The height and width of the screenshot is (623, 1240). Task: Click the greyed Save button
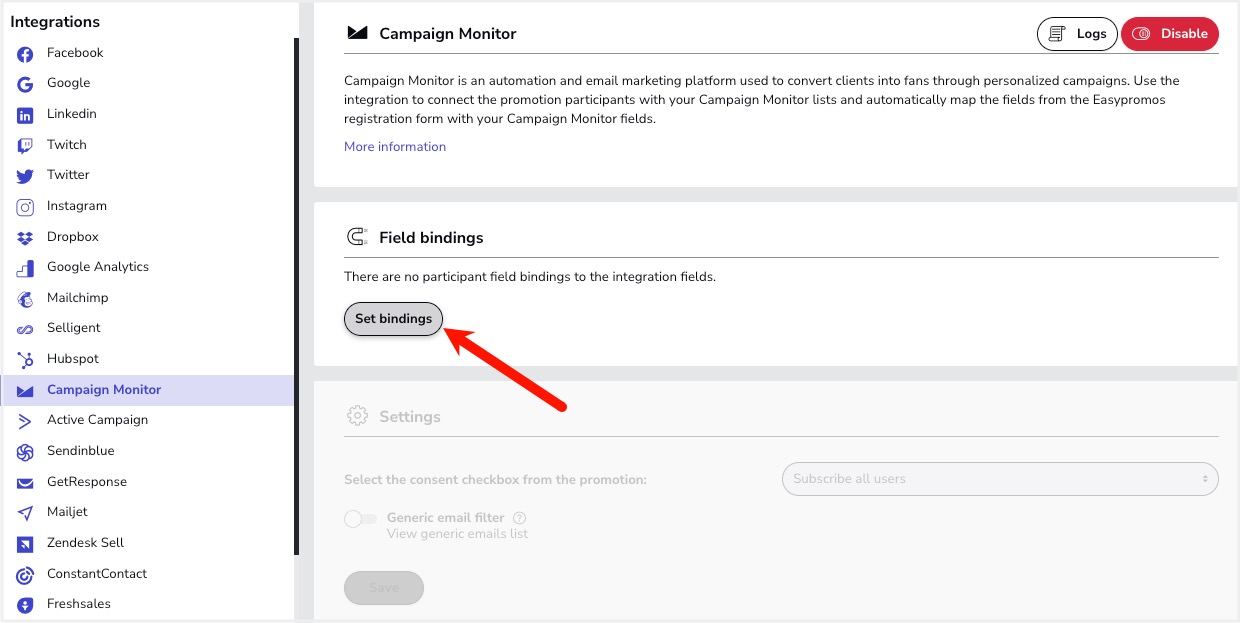[384, 588]
